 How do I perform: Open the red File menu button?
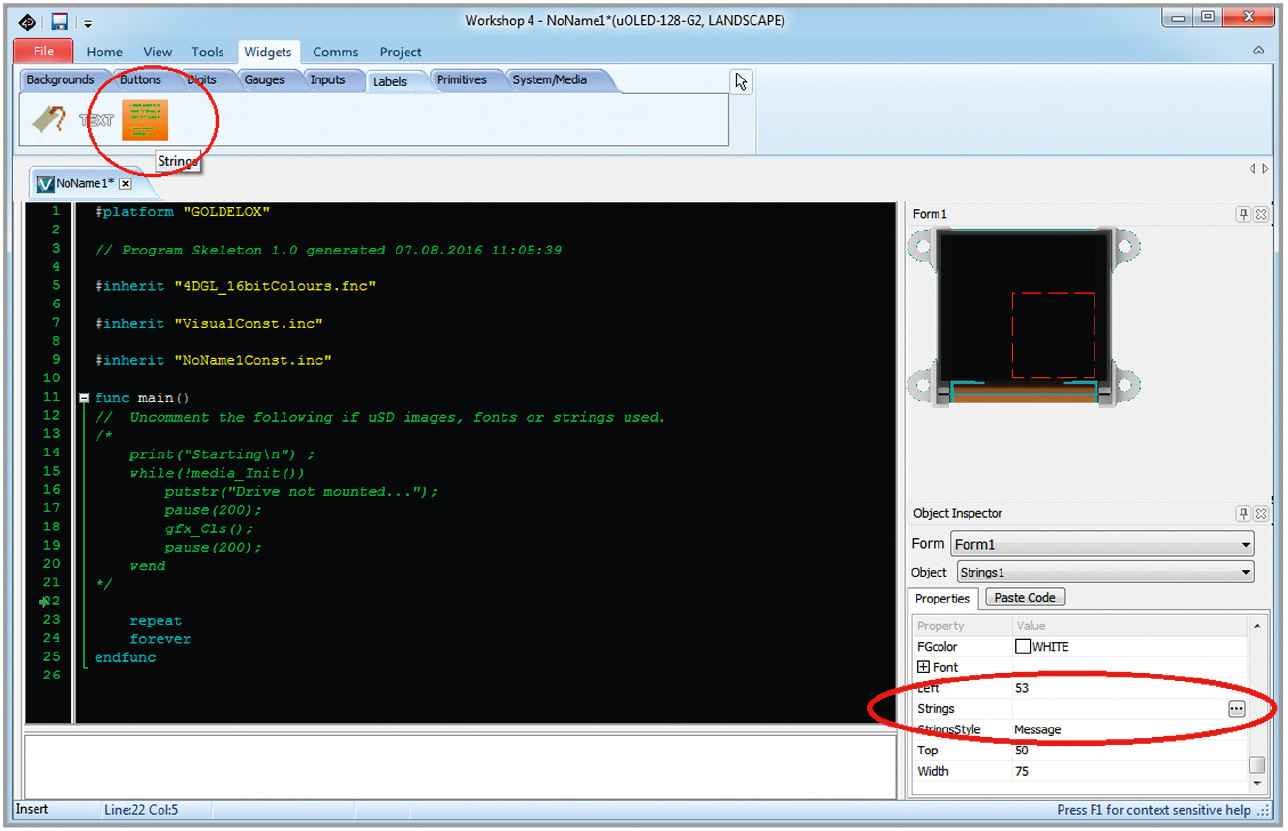click(x=44, y=51)
